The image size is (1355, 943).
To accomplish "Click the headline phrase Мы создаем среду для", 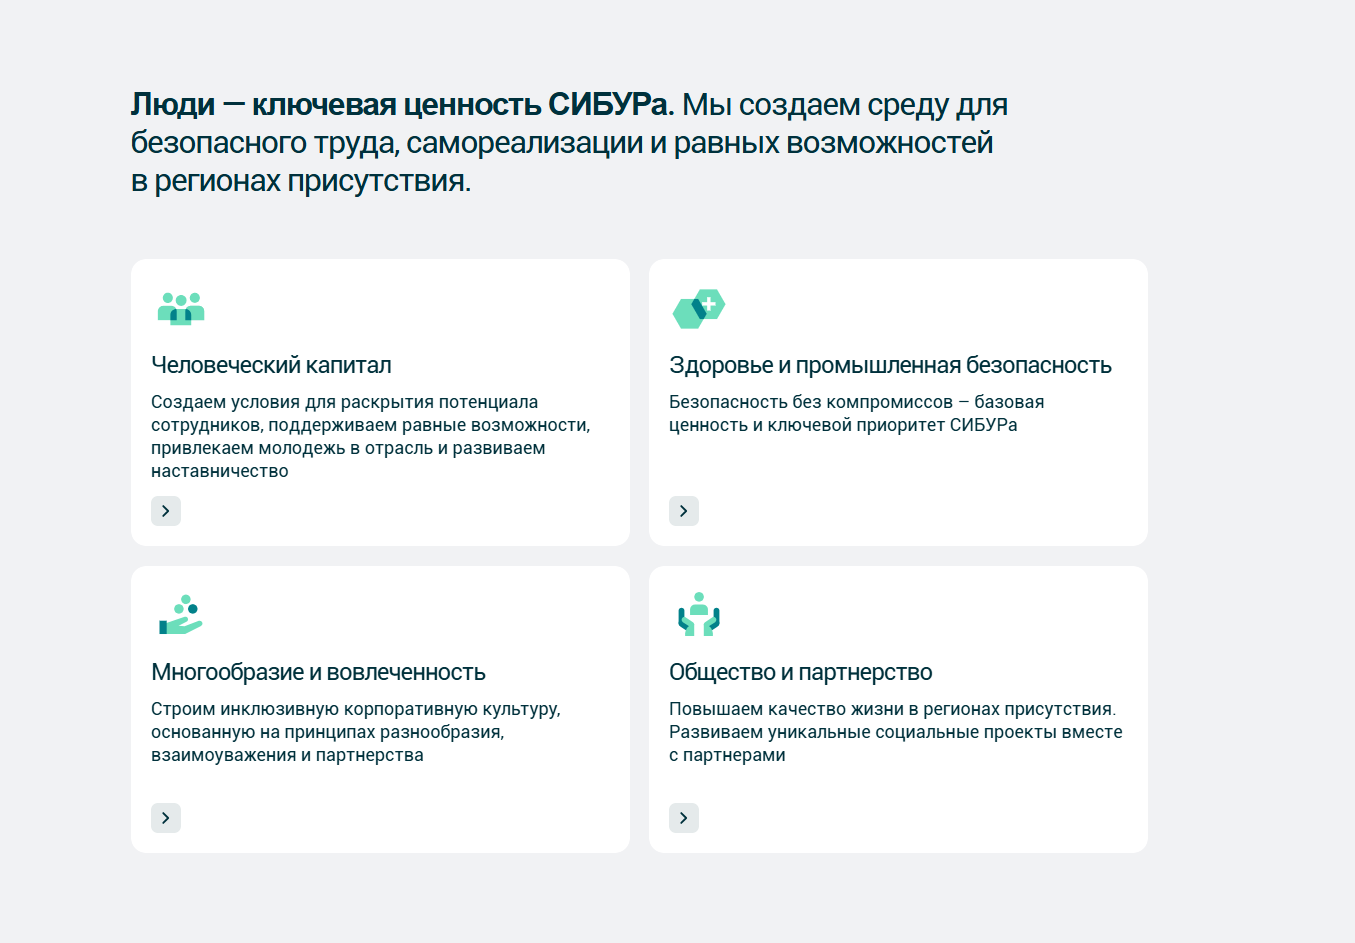I will [x=845, y=104].
